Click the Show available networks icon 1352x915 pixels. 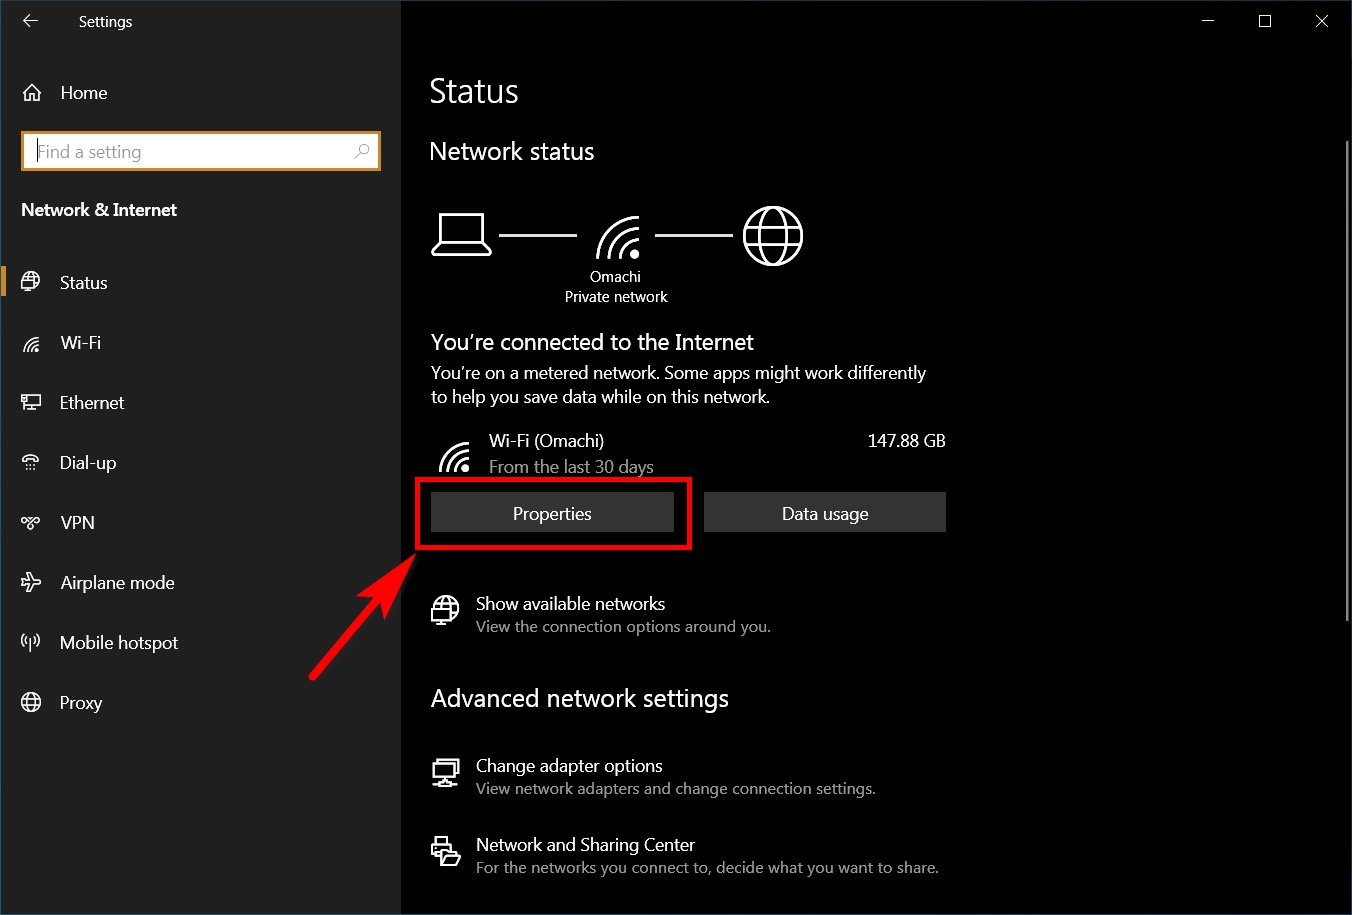point(445,609)
